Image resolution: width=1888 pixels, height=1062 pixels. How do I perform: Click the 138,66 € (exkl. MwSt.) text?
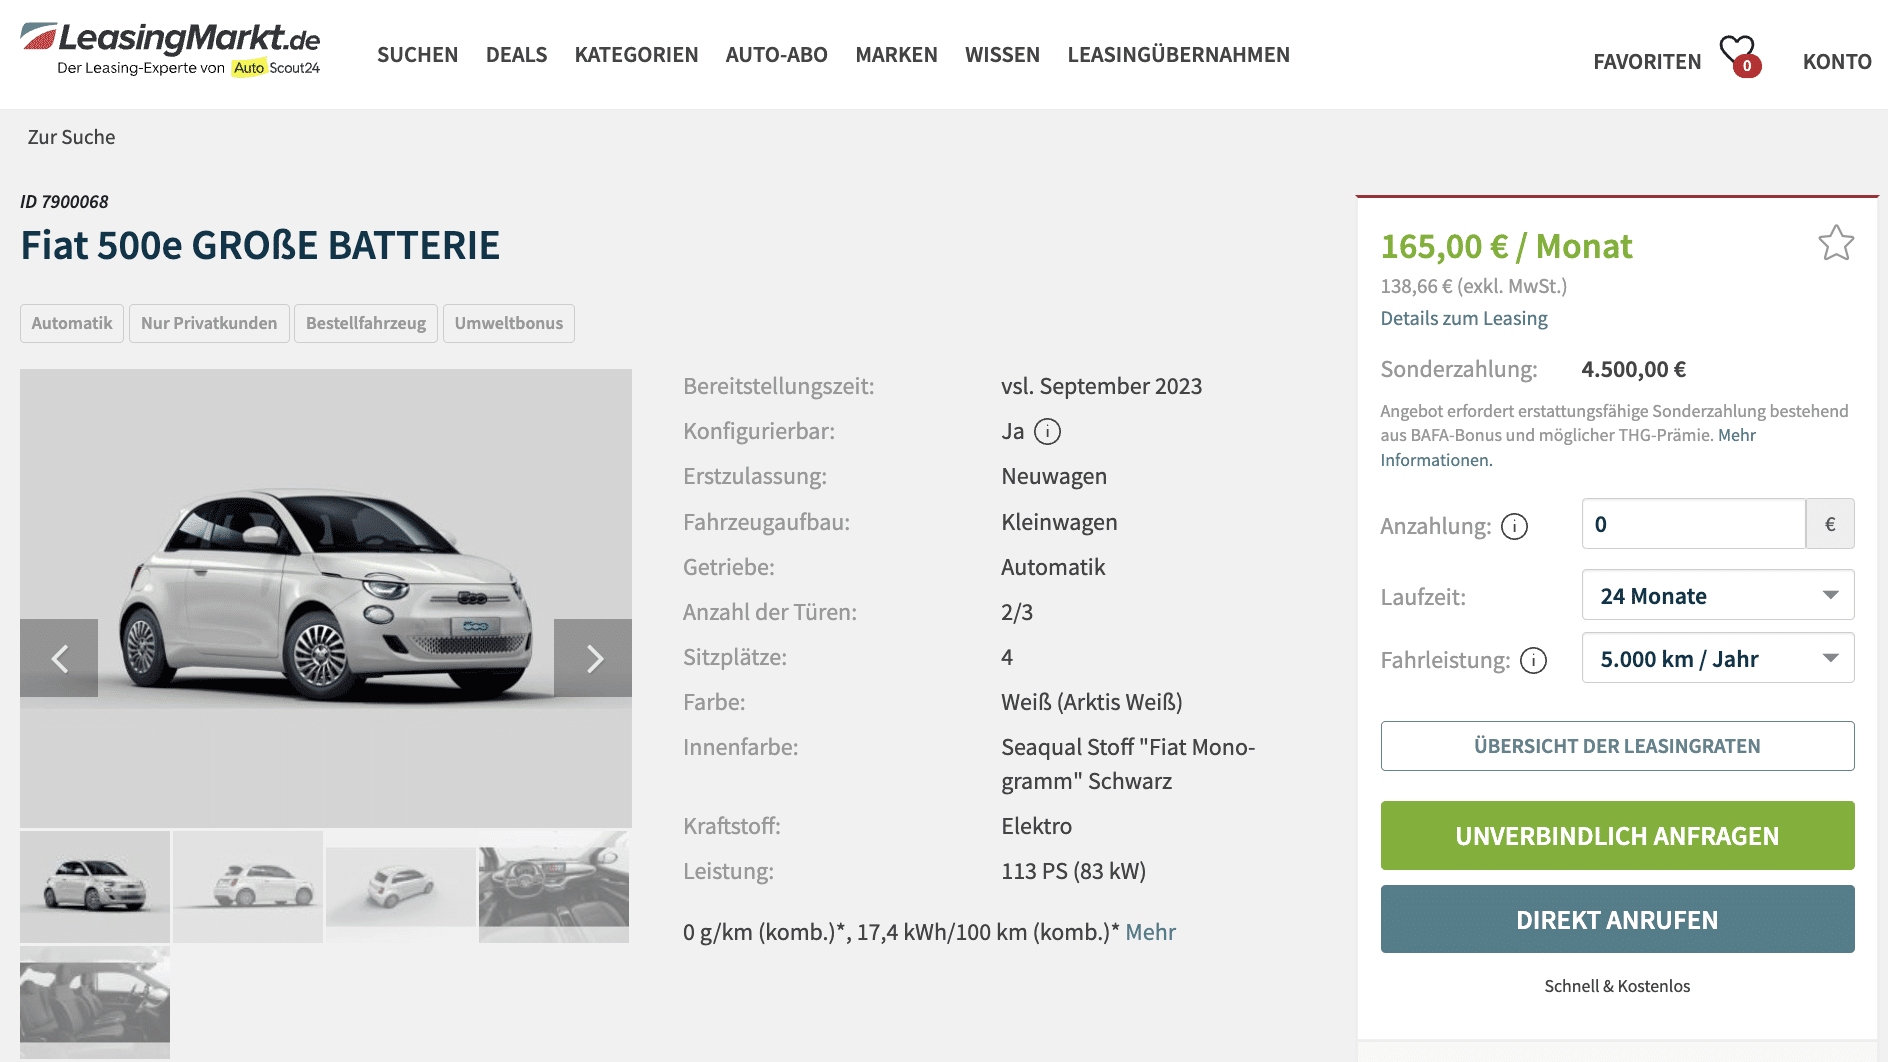click(1473, 286)
